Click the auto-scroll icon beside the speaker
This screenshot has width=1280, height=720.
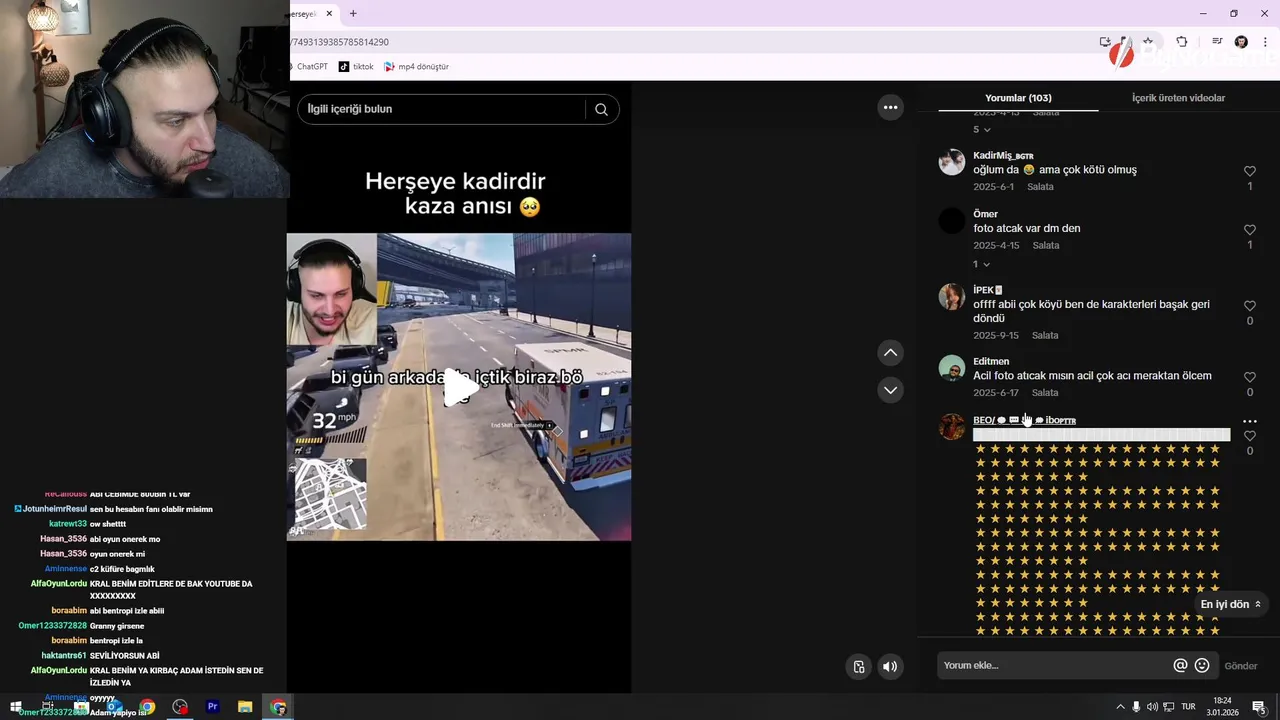tap(858, 666)
